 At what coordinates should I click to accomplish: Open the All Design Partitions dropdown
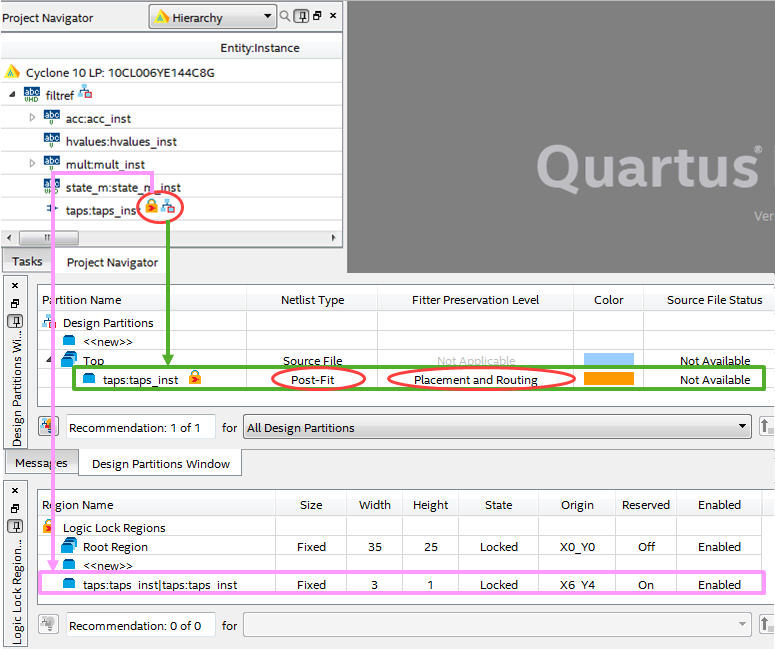(x=497, y=427)
